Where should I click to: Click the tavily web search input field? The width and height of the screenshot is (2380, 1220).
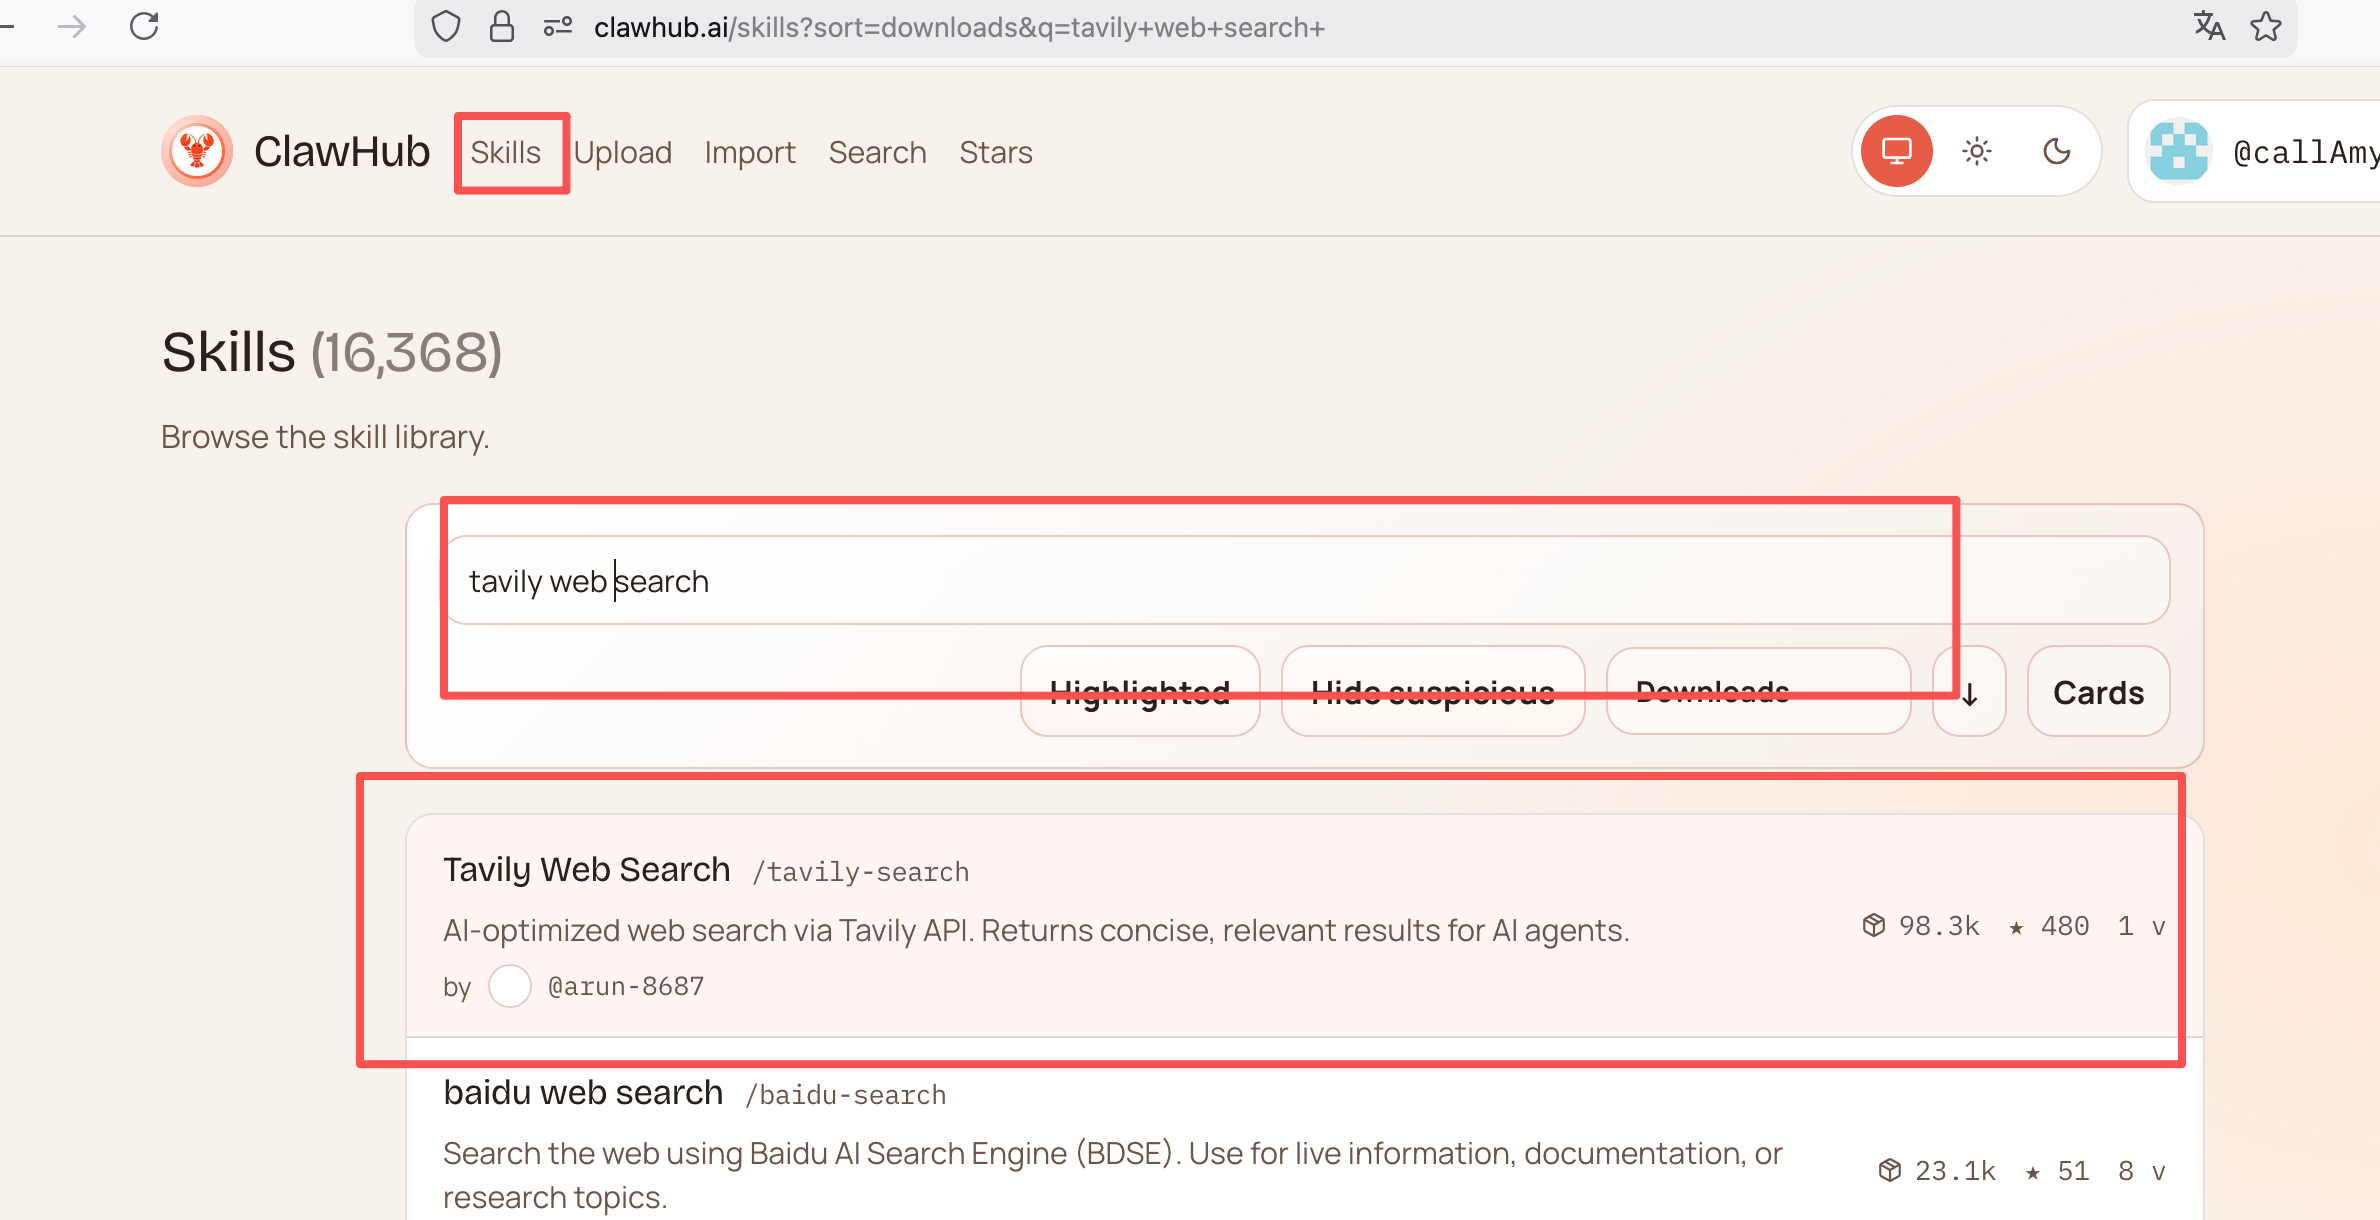click(1300, 581)
